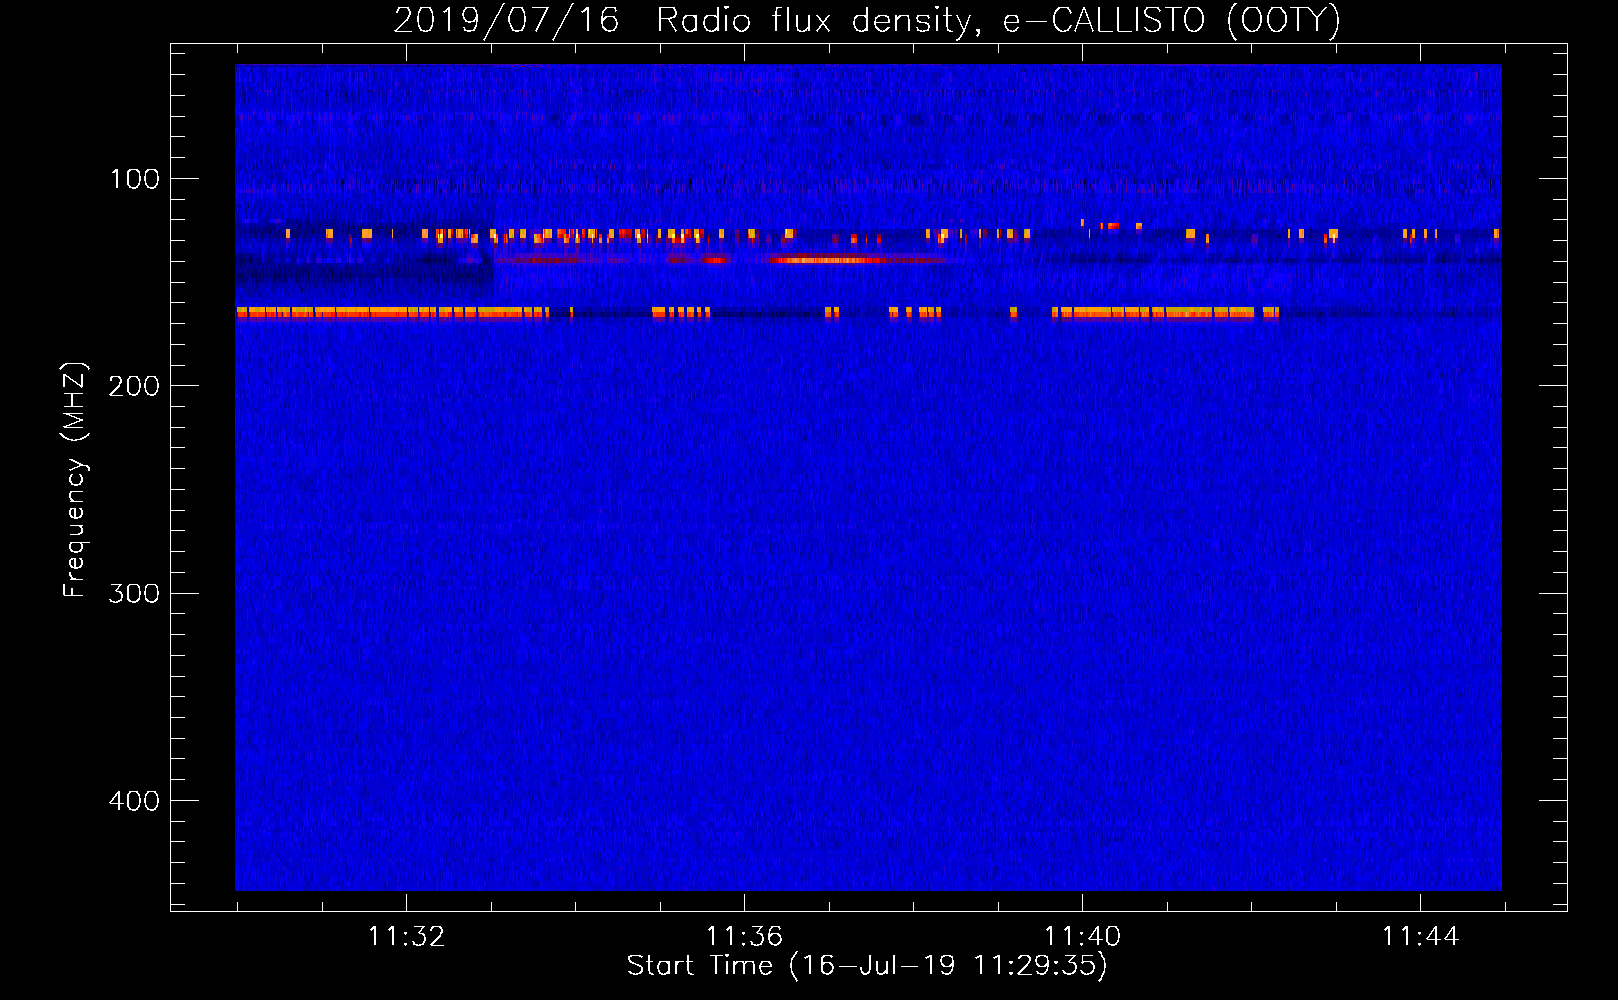Click the 100 frequency tick label
This screenshot has height=1000, width=1618.
(135, 179)
